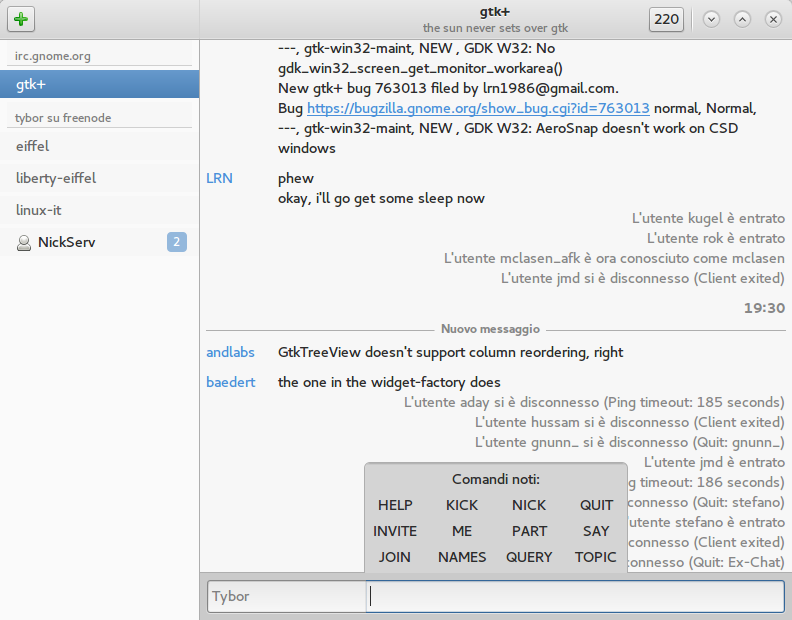Viewport: 792px width, 620px height.
Task: Open the liberty-eiffel channel
Action: [x=100, y=178]
